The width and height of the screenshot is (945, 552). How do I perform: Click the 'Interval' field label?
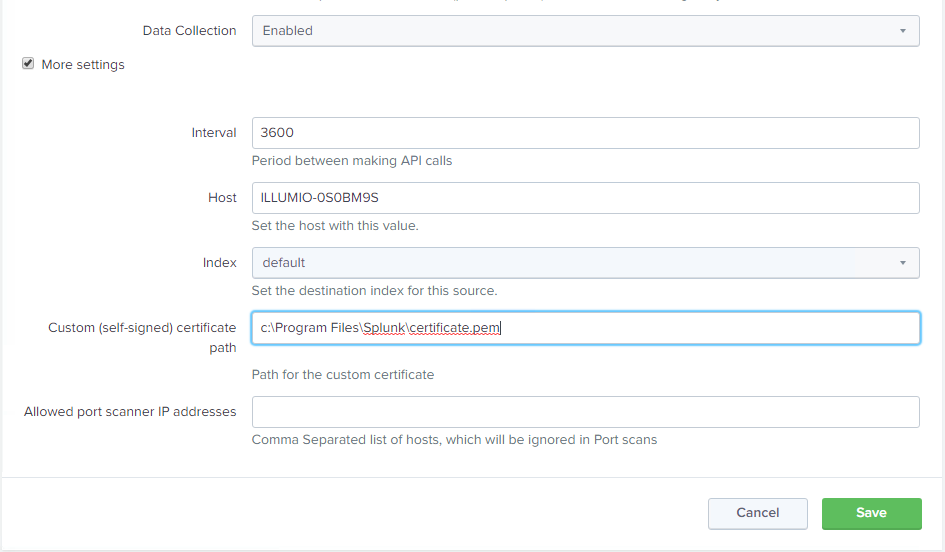pos(214,133)
